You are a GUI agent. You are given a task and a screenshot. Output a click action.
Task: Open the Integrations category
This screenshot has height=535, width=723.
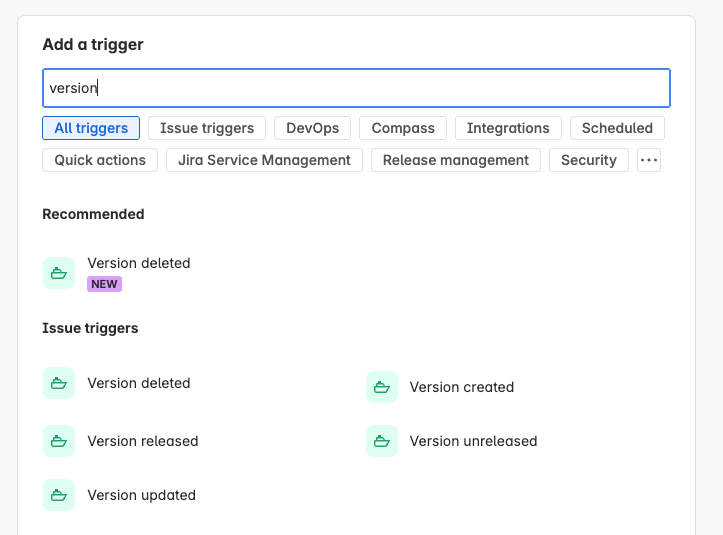click(508, 128)
